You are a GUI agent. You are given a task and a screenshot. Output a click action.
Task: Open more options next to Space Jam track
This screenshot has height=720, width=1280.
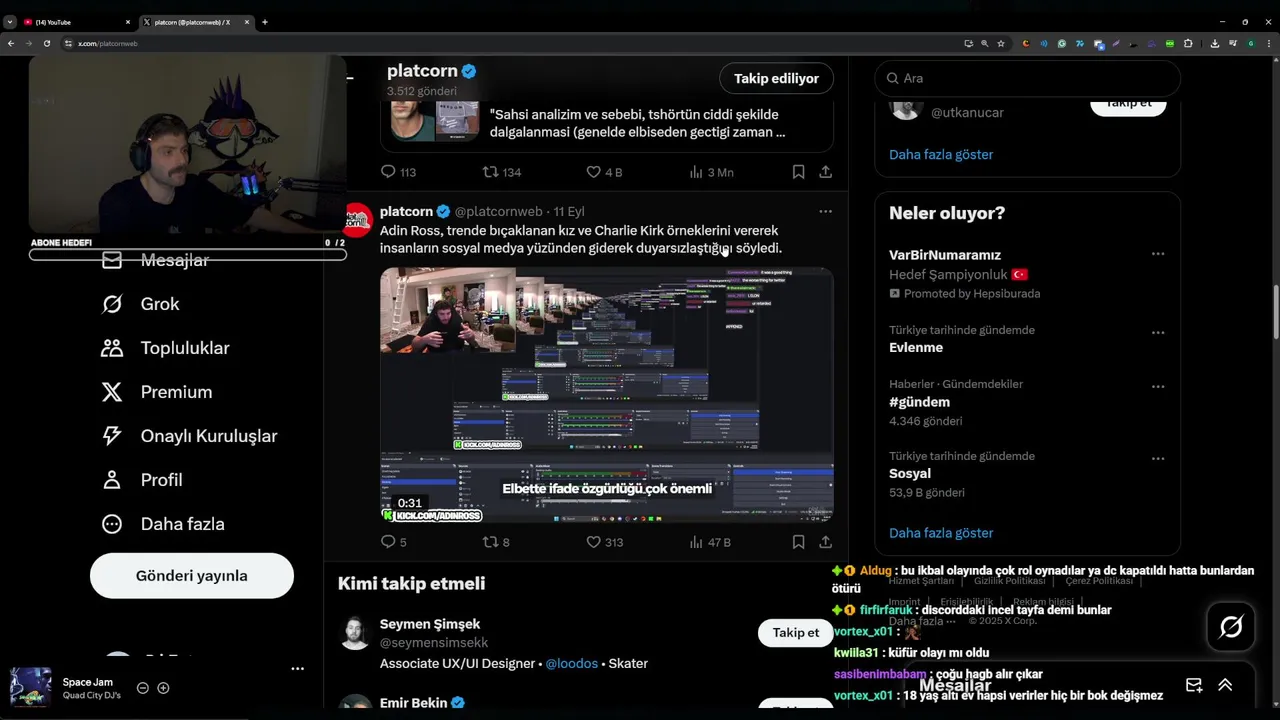click(x=297, y=668)
